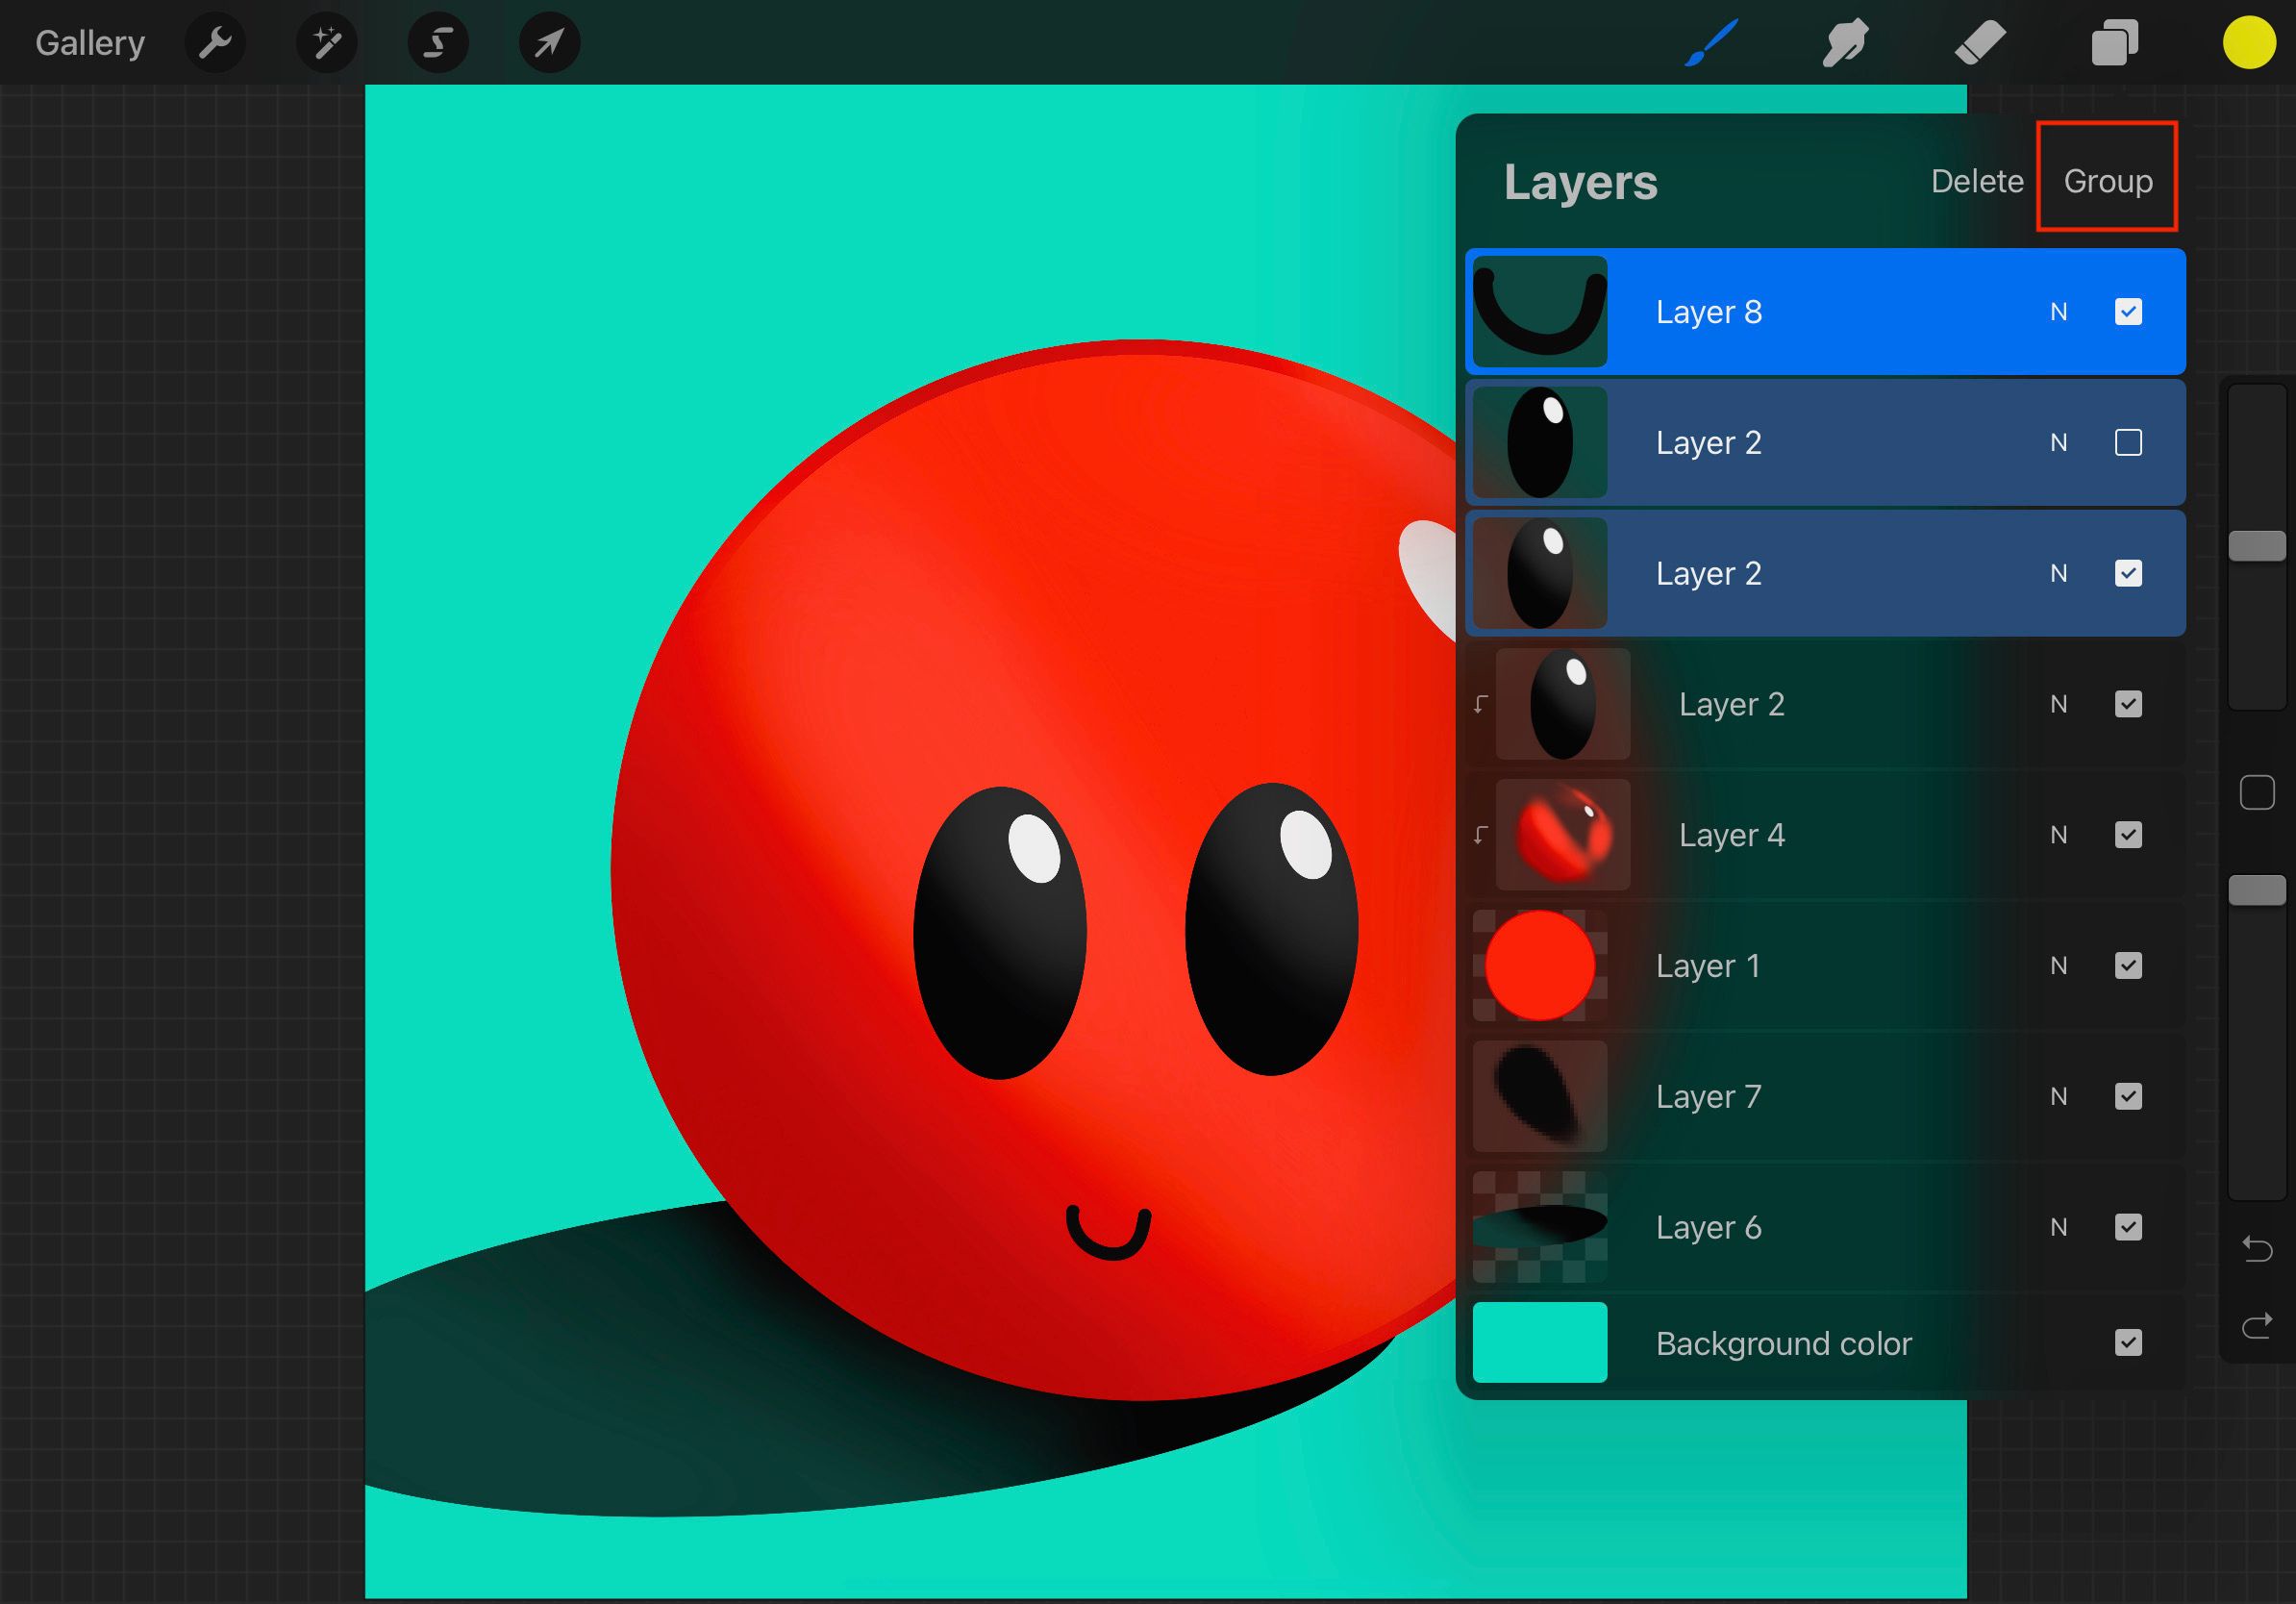Open the active color swatch

point(2249,42)
